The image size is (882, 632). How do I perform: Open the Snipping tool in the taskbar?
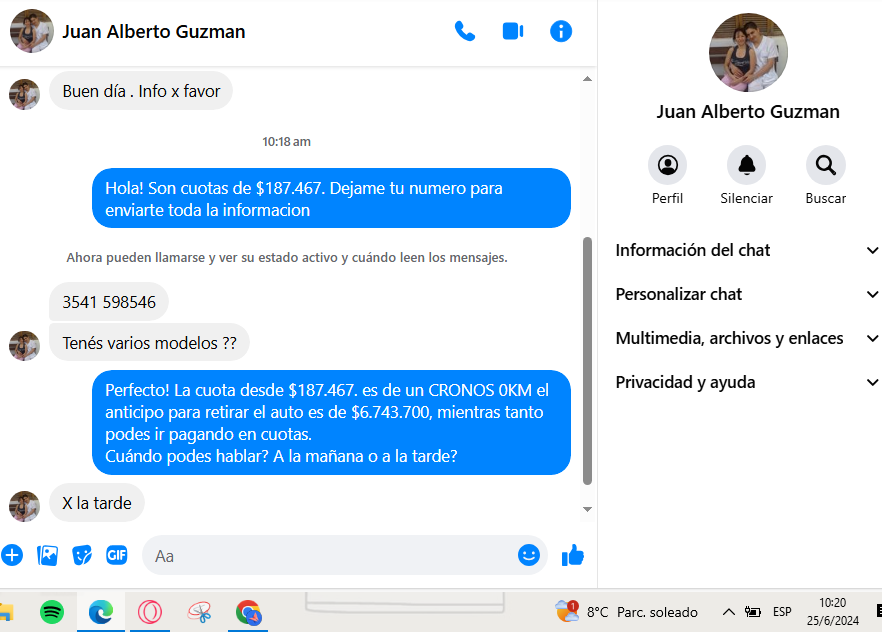[199, 612]
